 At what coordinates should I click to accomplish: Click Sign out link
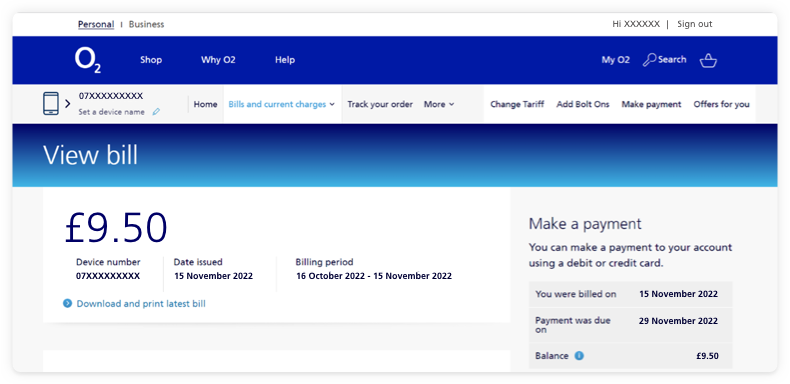point(694,24)
